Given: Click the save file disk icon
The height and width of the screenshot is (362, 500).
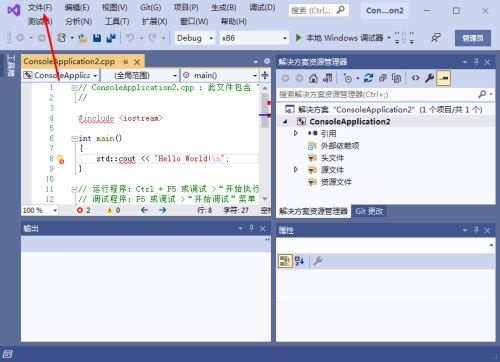Looking at the screenshot, I should 97,38.
